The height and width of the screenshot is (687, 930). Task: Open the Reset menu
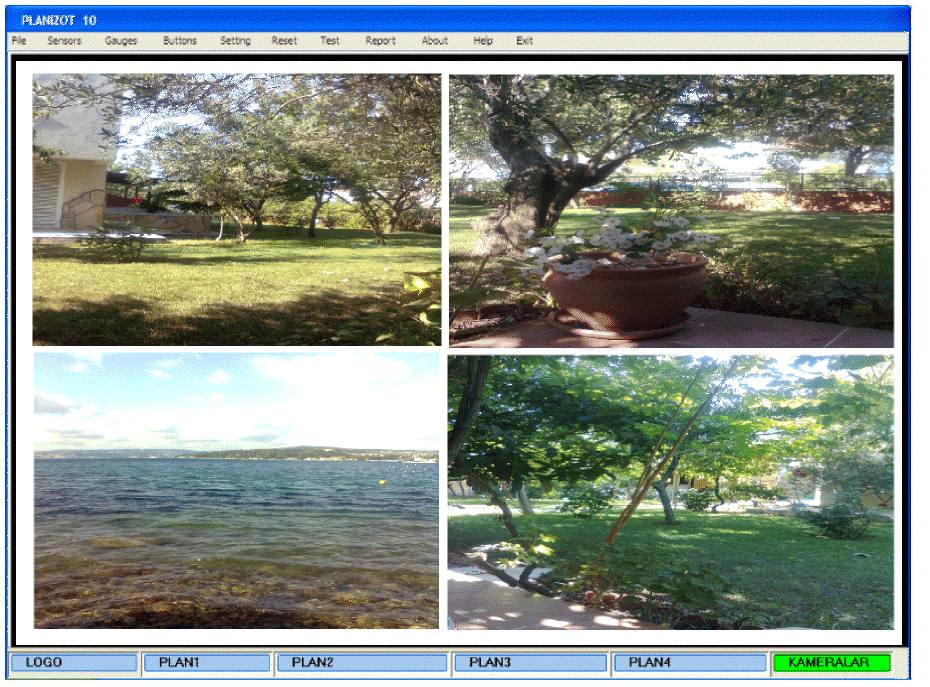click(x=284, y=41)
